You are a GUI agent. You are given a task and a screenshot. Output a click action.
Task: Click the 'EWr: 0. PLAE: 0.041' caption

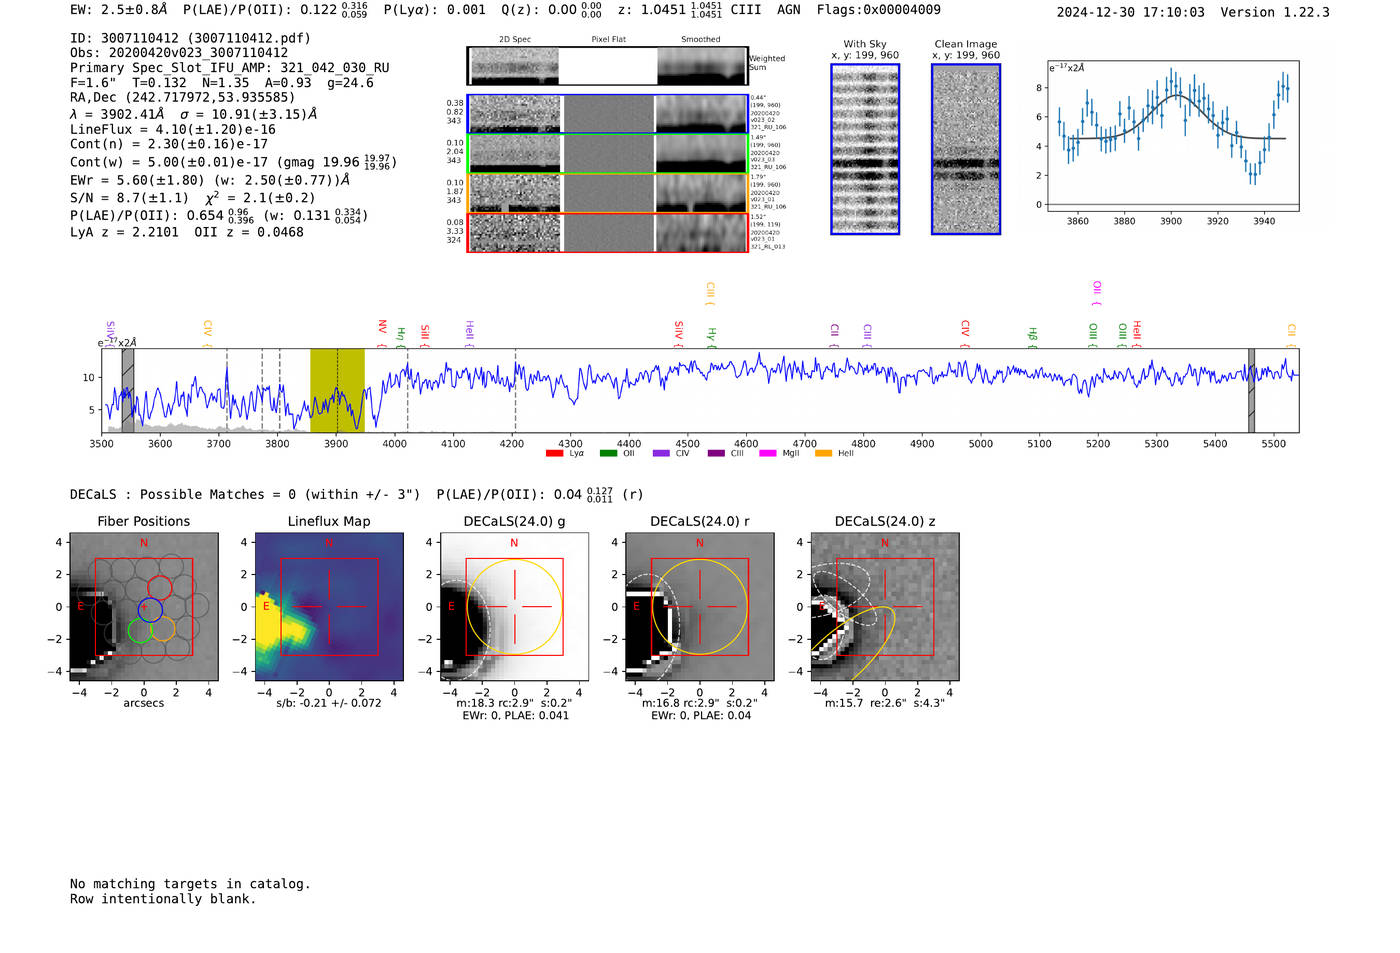(x=515, y=715)
